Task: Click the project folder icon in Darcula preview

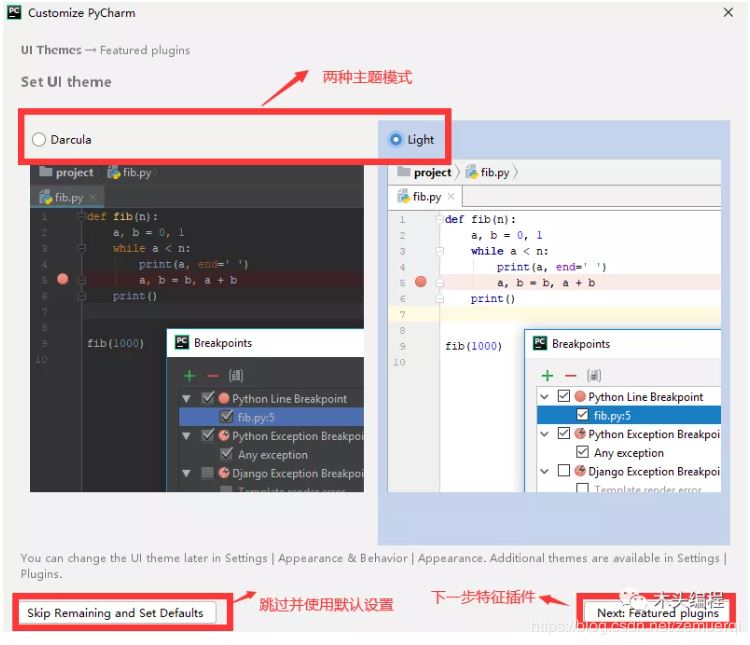Action: [46, 171]
